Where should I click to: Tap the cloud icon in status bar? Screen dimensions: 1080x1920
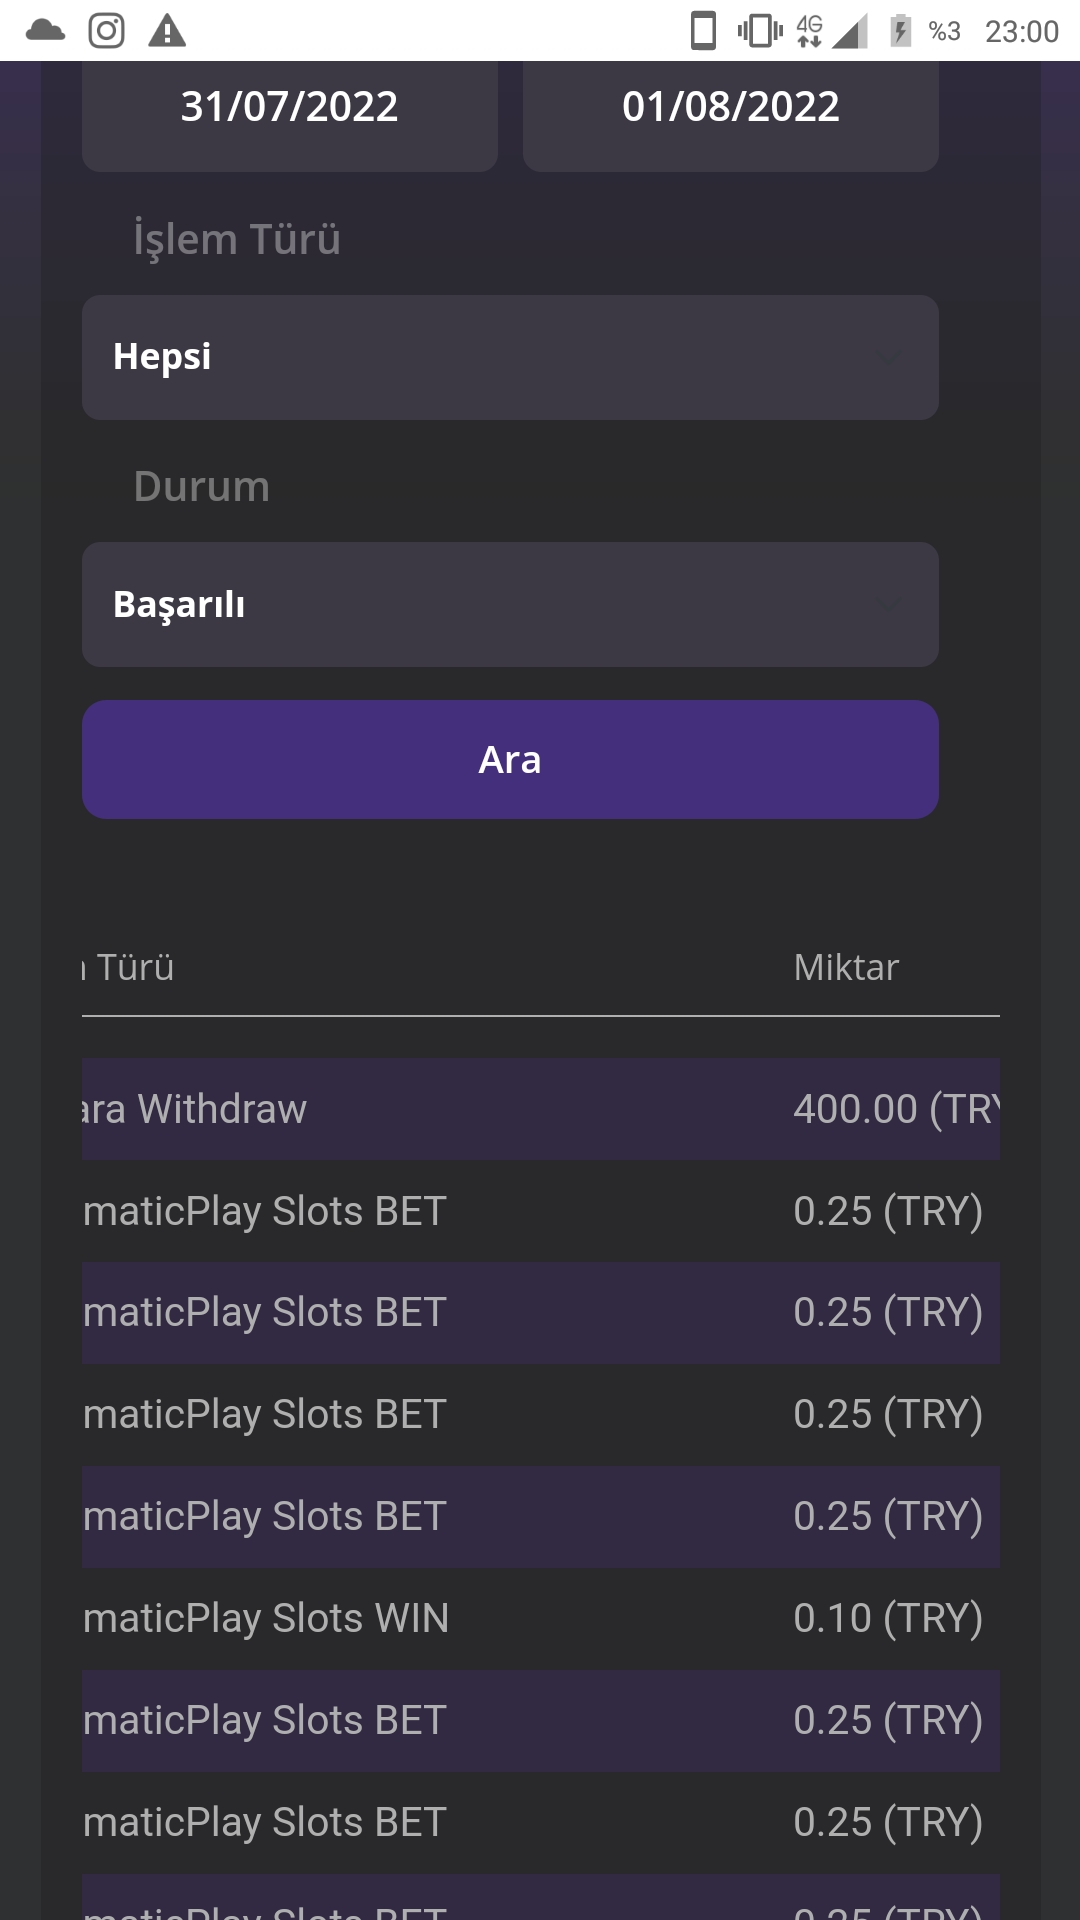(45, 31)
